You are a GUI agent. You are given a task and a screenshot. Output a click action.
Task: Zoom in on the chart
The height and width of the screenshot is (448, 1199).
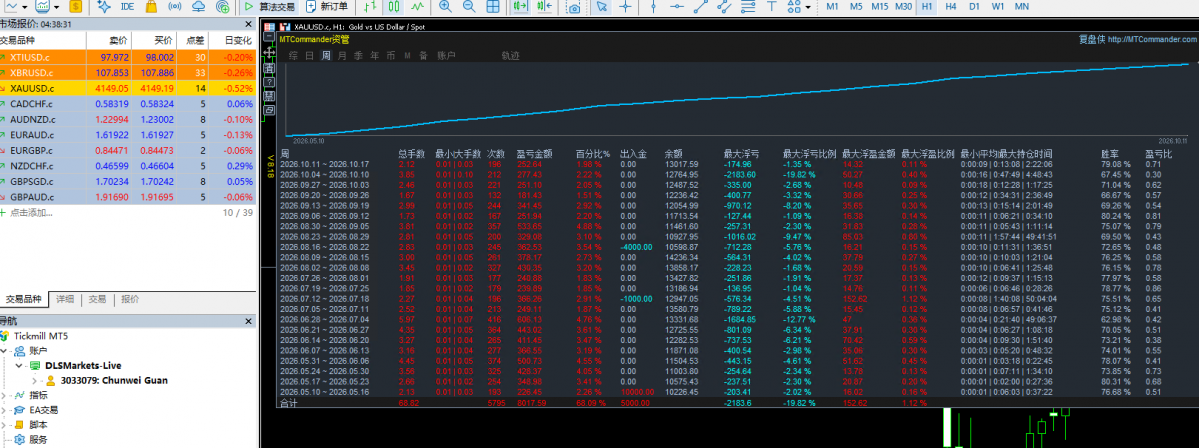coord(445,7)
